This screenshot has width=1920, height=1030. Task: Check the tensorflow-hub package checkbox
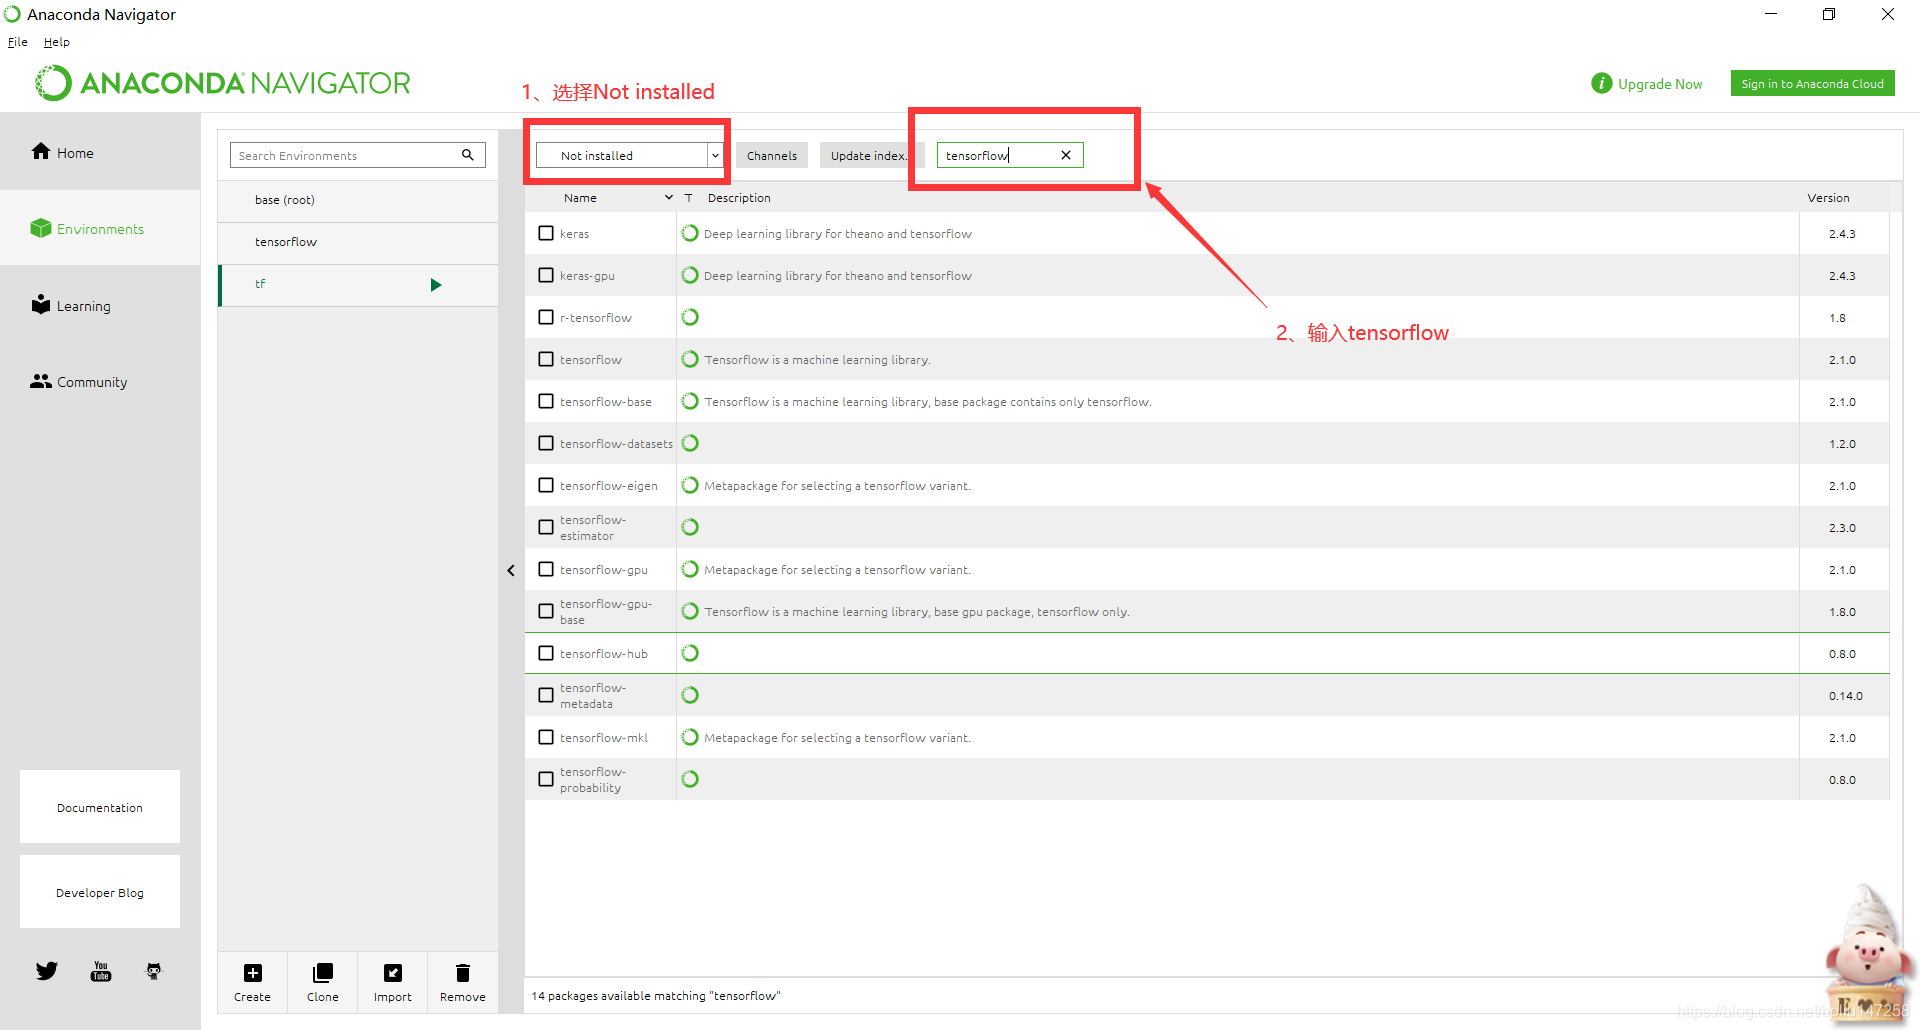pos(546,653)
